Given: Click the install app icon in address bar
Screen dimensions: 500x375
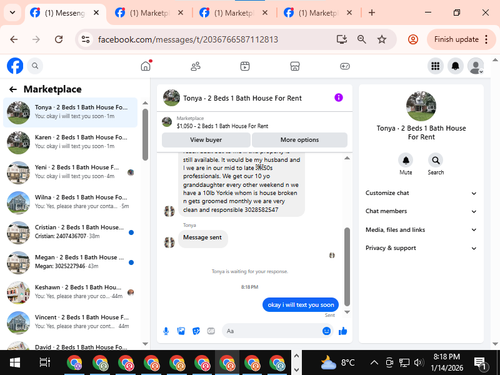Looking at the screenshot, I should [342, 39].
